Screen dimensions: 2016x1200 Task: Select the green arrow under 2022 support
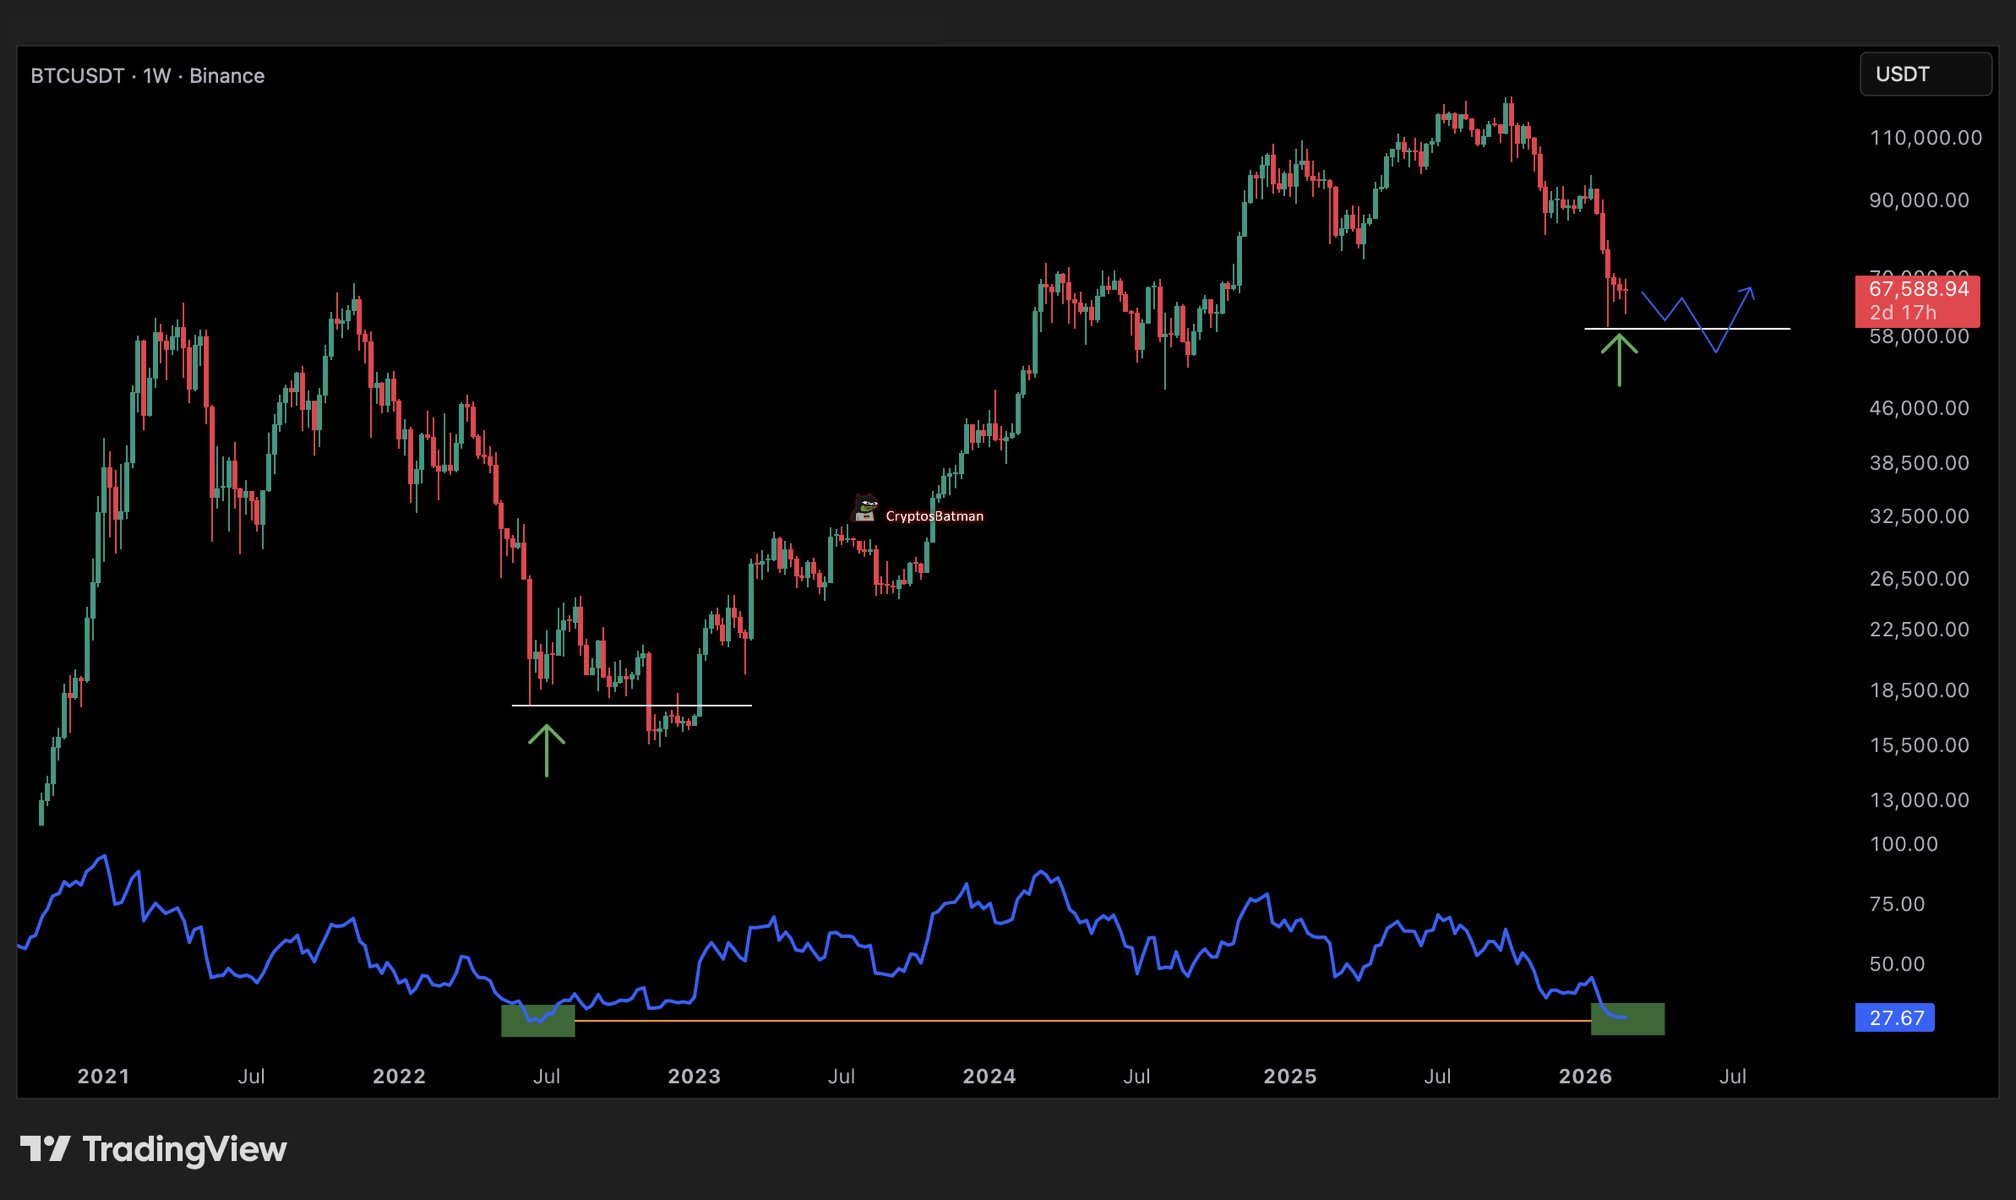pyautogui.click(x=546, y=750)
